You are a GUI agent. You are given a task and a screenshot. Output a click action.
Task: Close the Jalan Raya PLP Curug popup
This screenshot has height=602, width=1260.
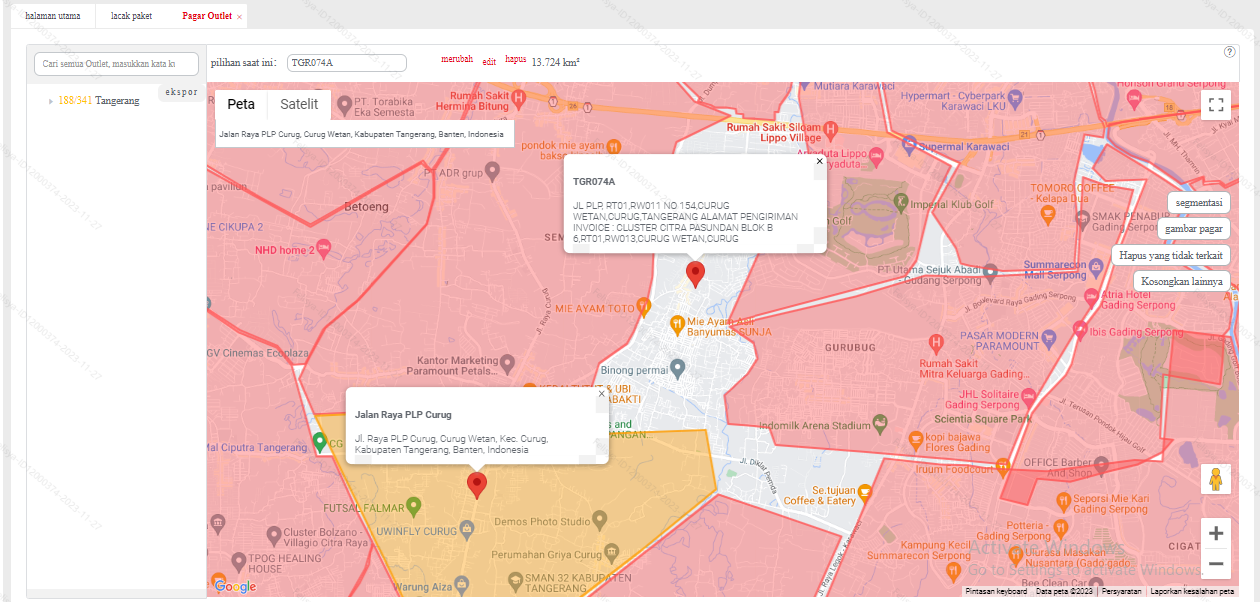point(601,394)
